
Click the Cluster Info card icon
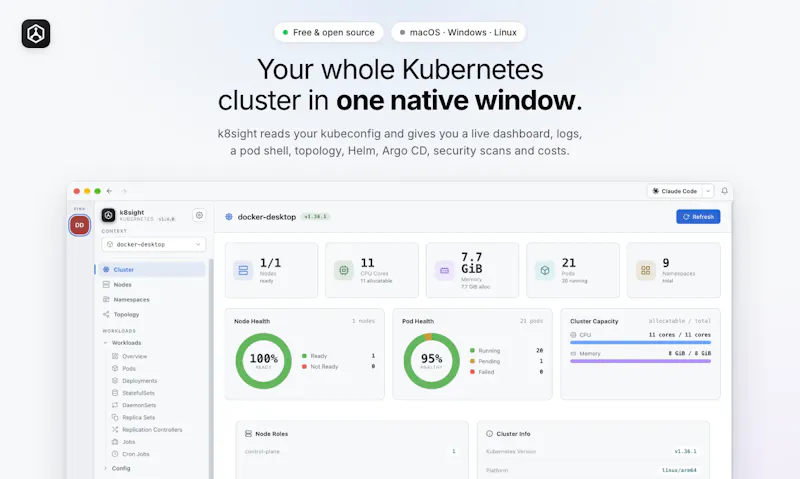point(489,434)
